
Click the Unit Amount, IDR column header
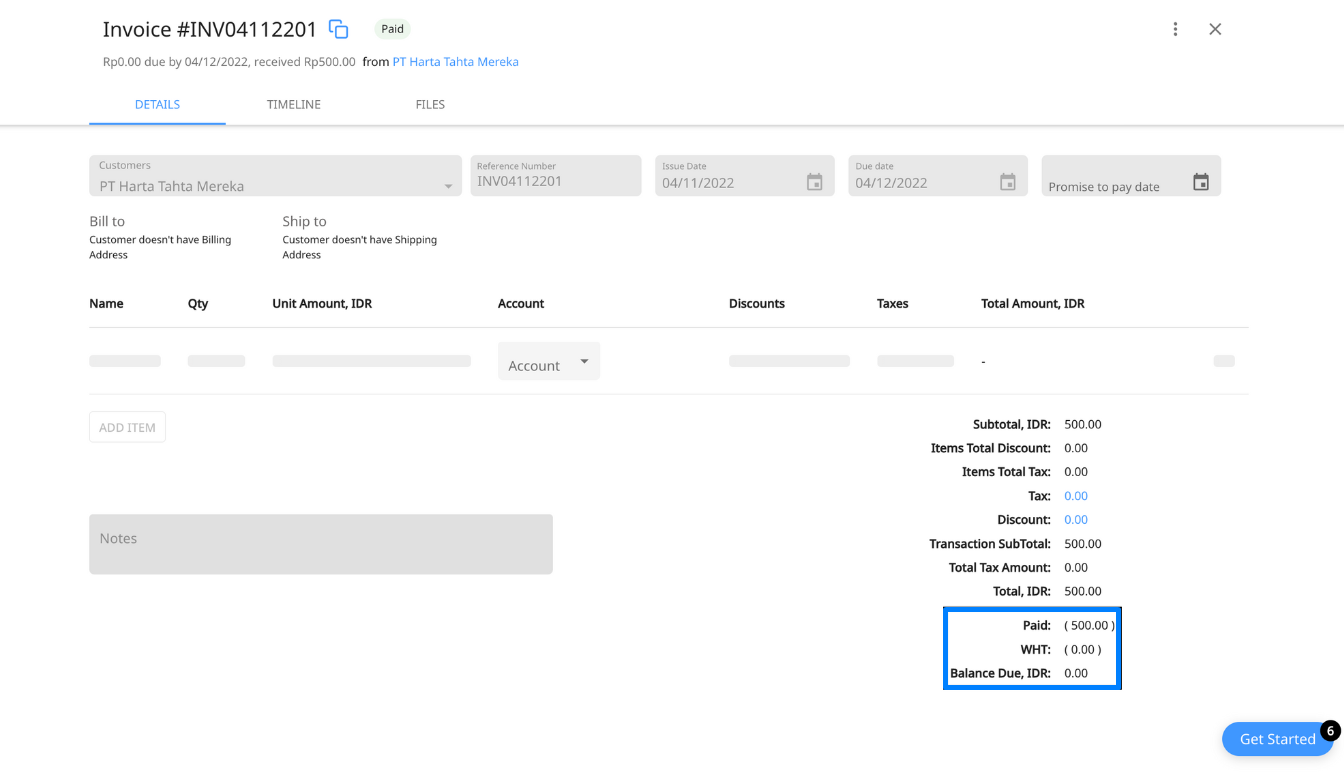click(322, 303)
